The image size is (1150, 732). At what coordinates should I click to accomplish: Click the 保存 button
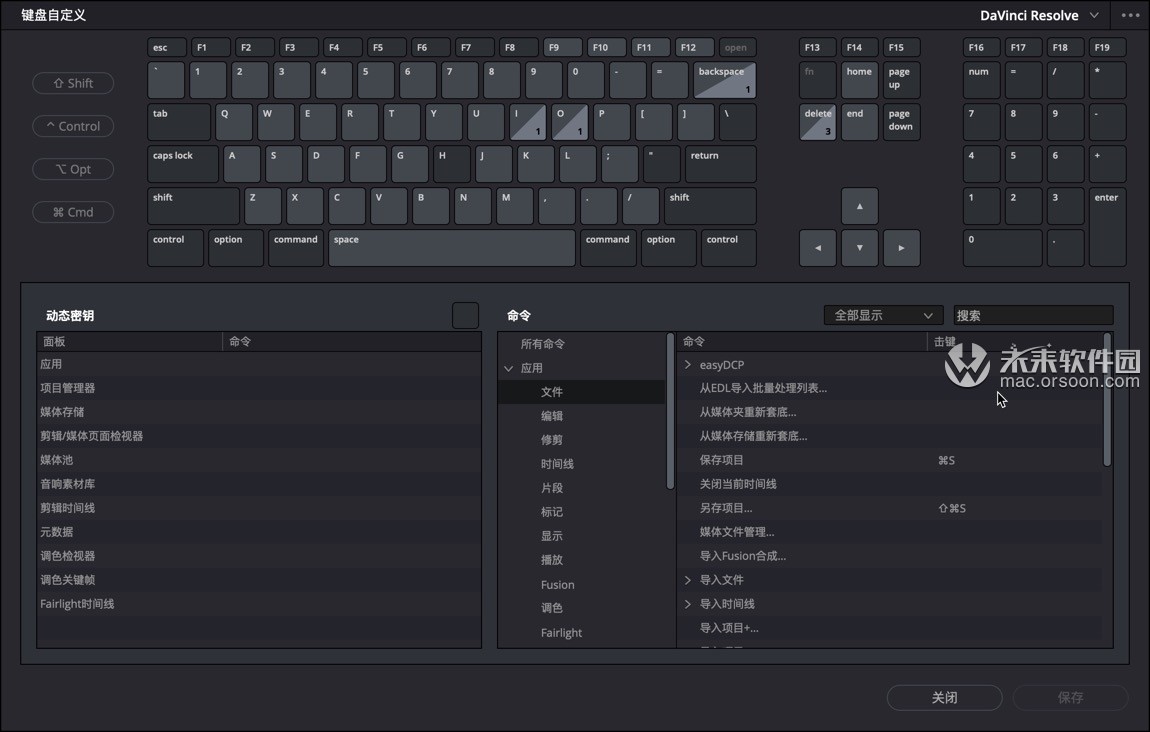(1070, 698)
